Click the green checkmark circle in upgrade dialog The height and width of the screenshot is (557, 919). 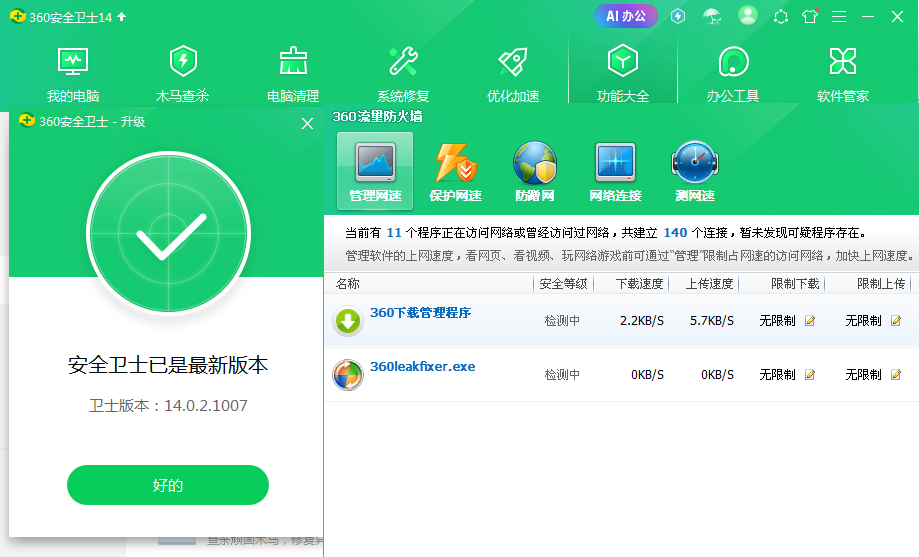168,233
